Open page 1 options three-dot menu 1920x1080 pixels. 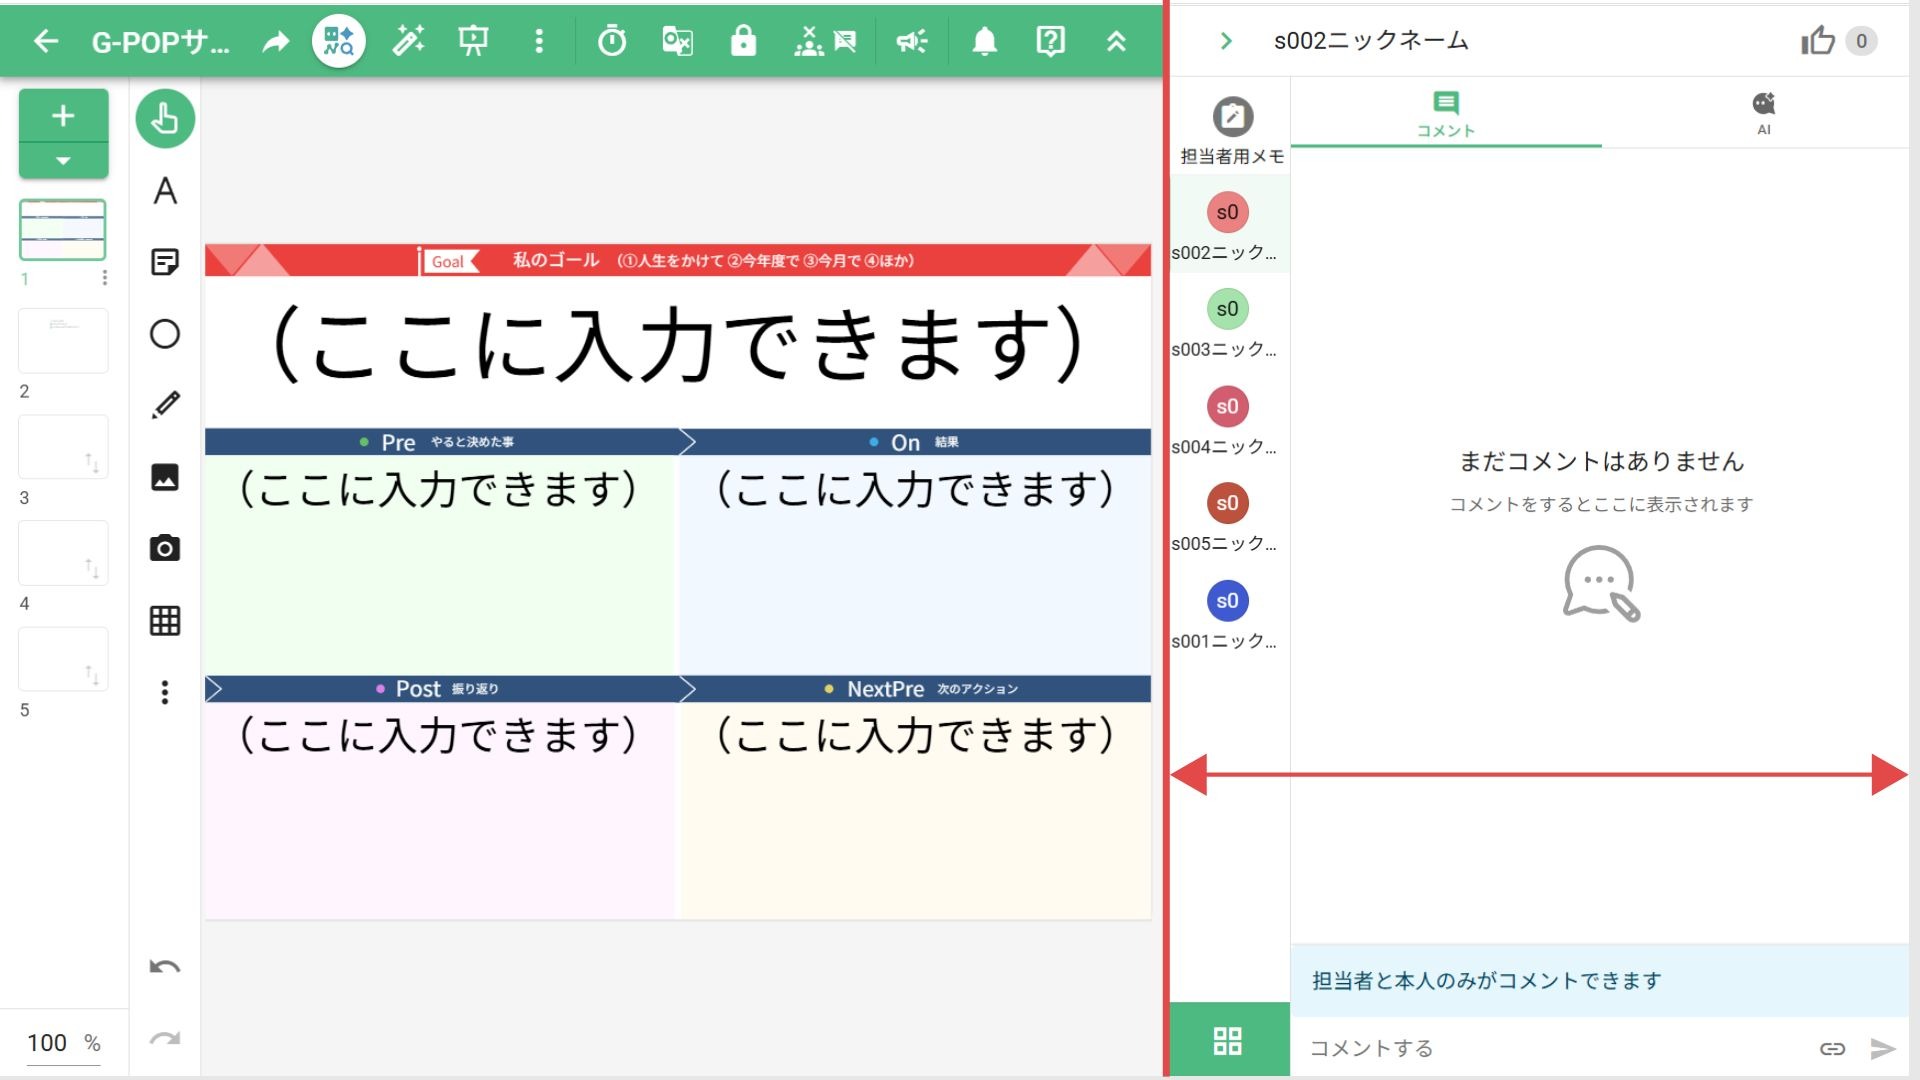coord(104,278)
